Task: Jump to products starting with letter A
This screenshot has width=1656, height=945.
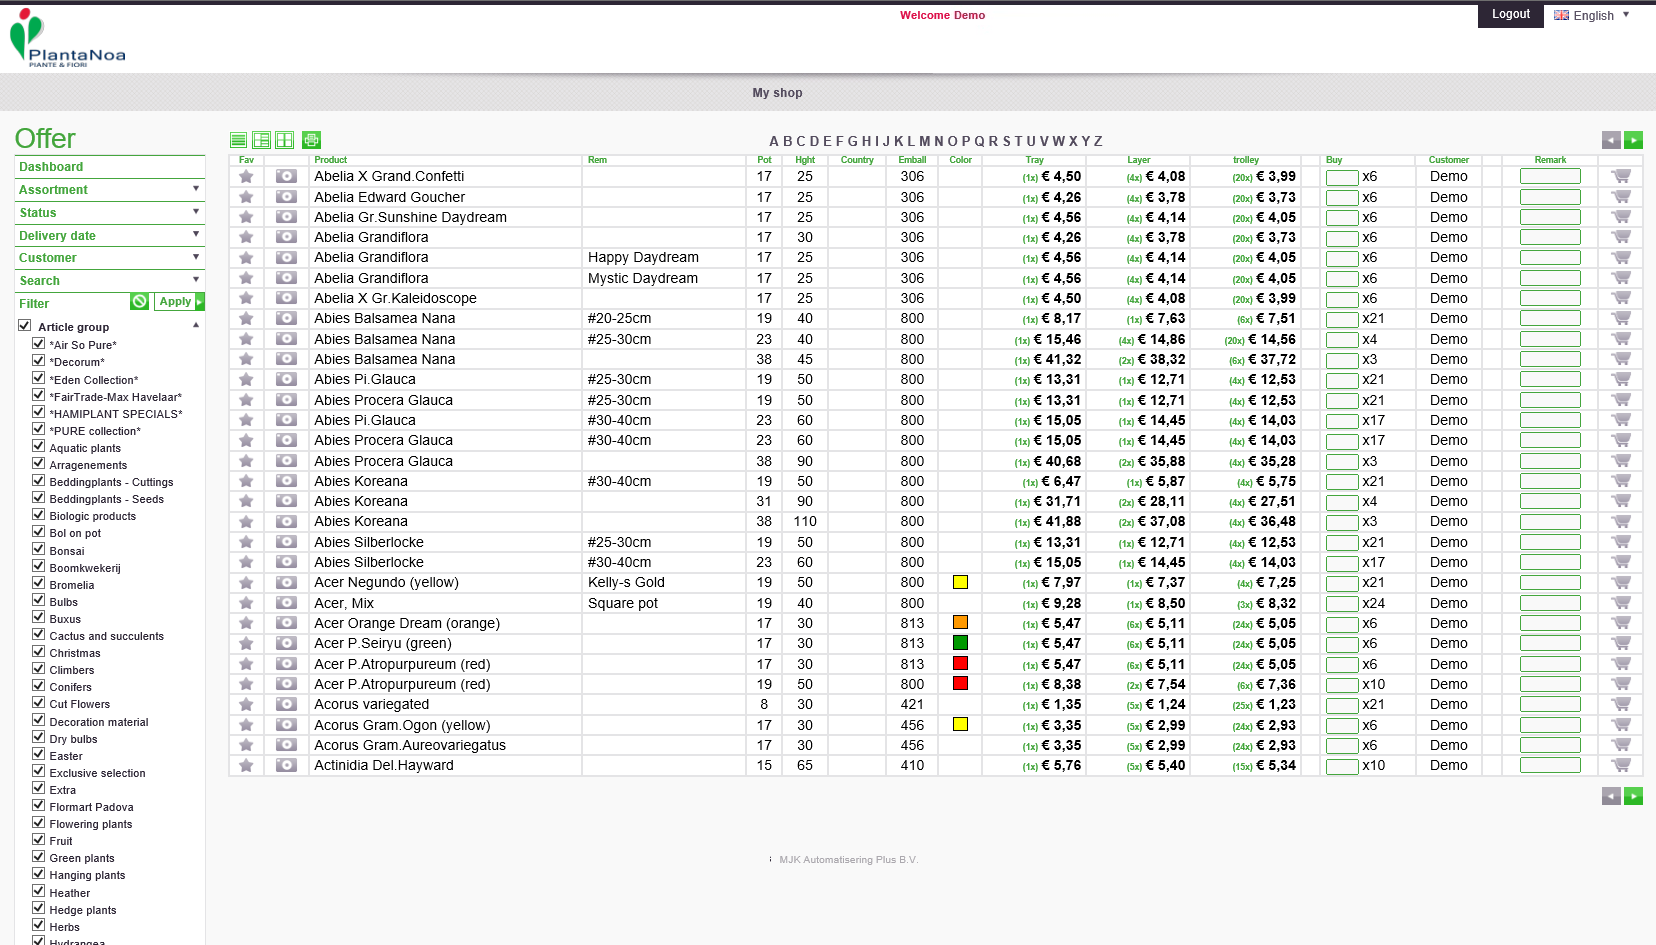Action: click(774, 141)
